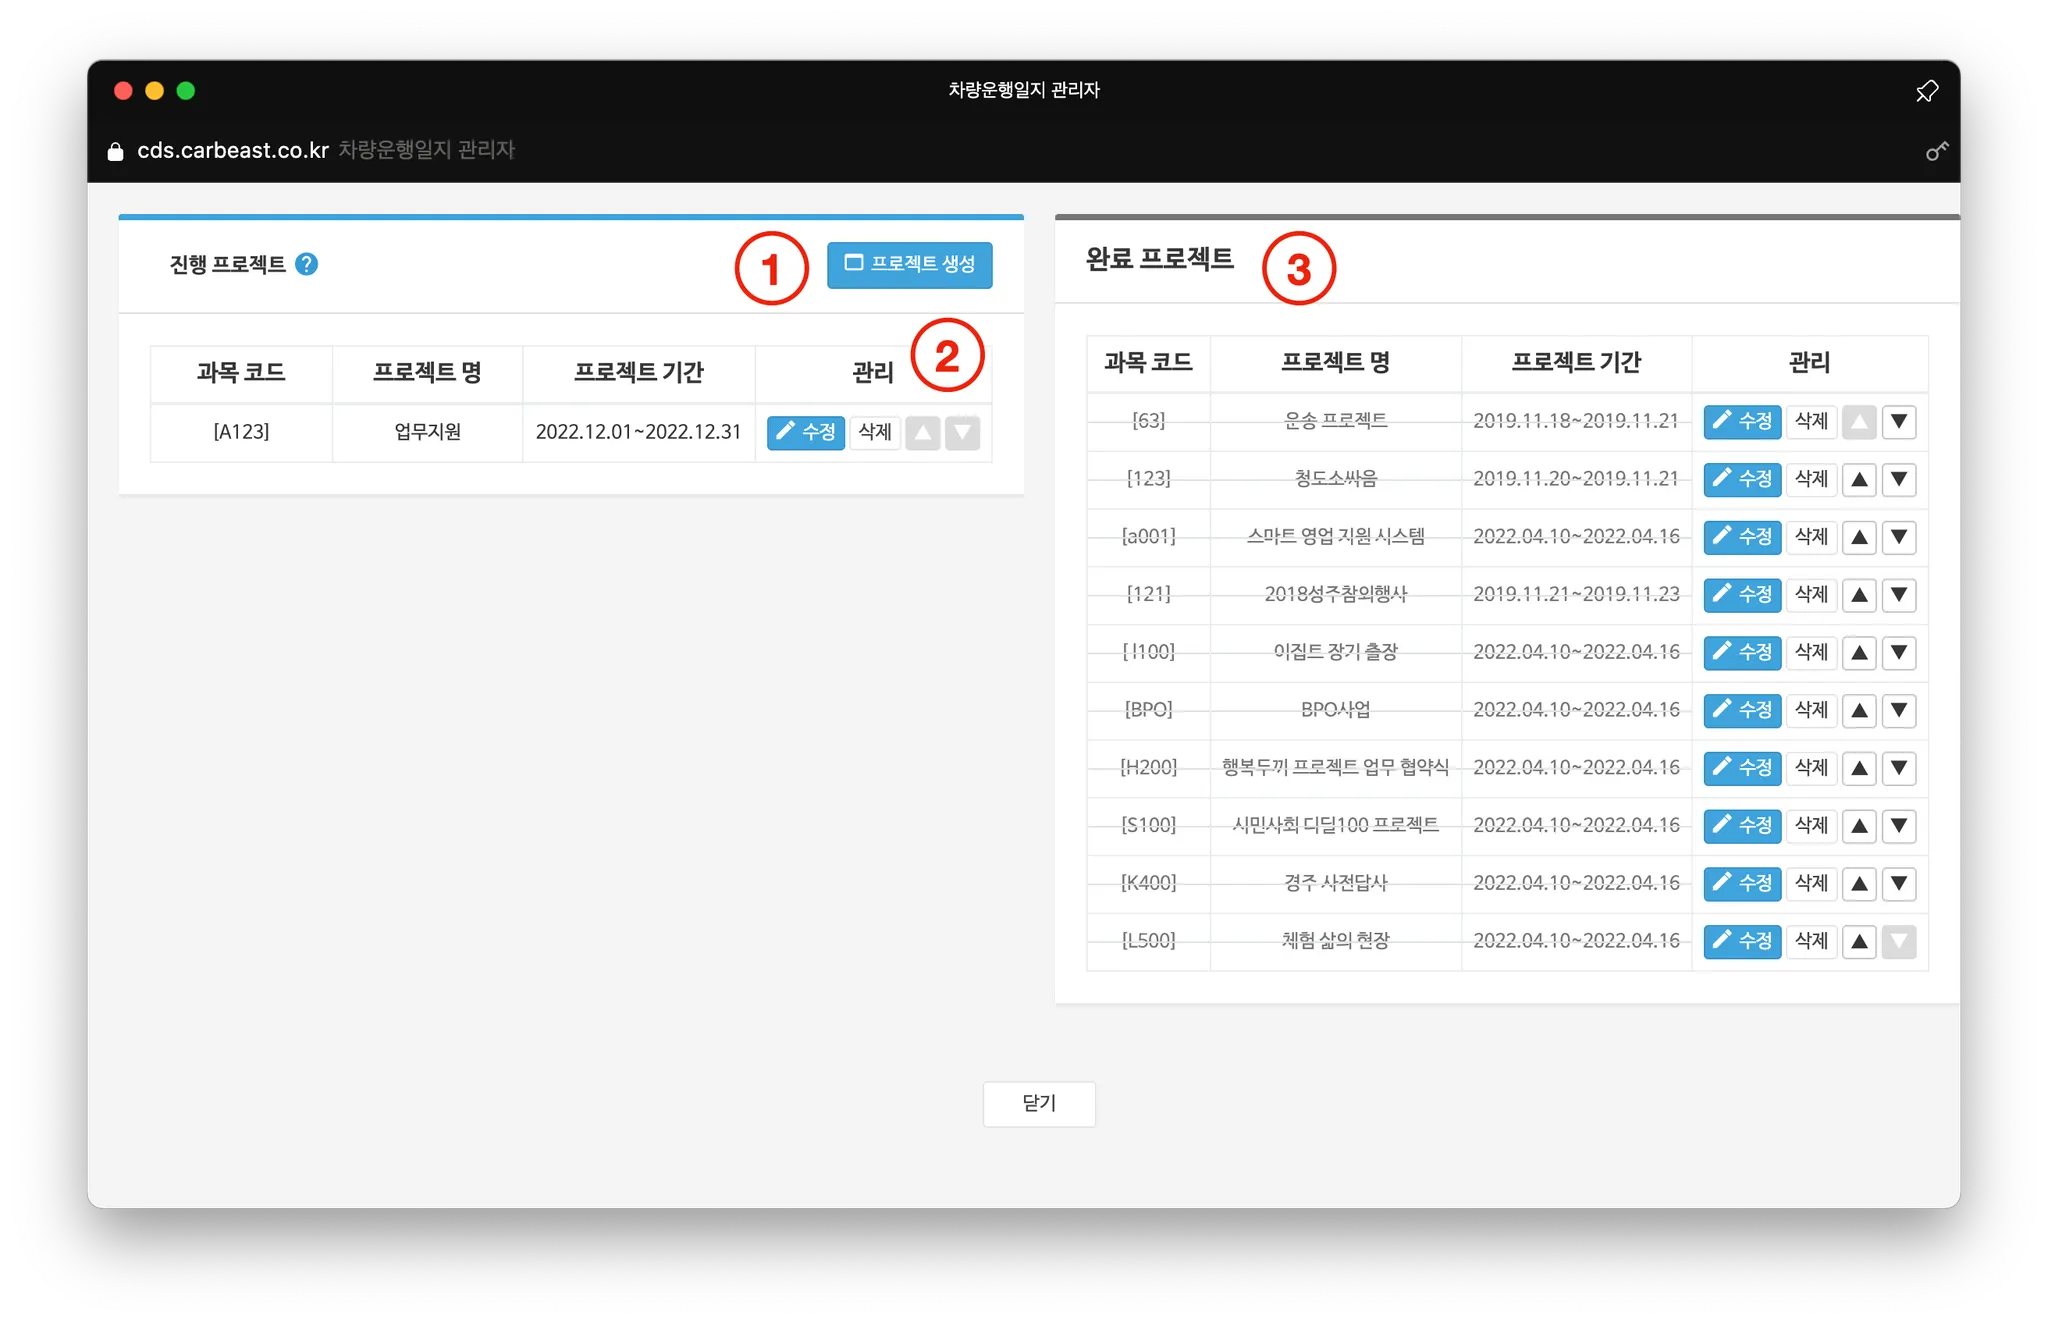Click help icon next to 진행 프로젝트
Image resolution: width=2048 pixels, height=1324 pixels.
(x=307, y=264)
